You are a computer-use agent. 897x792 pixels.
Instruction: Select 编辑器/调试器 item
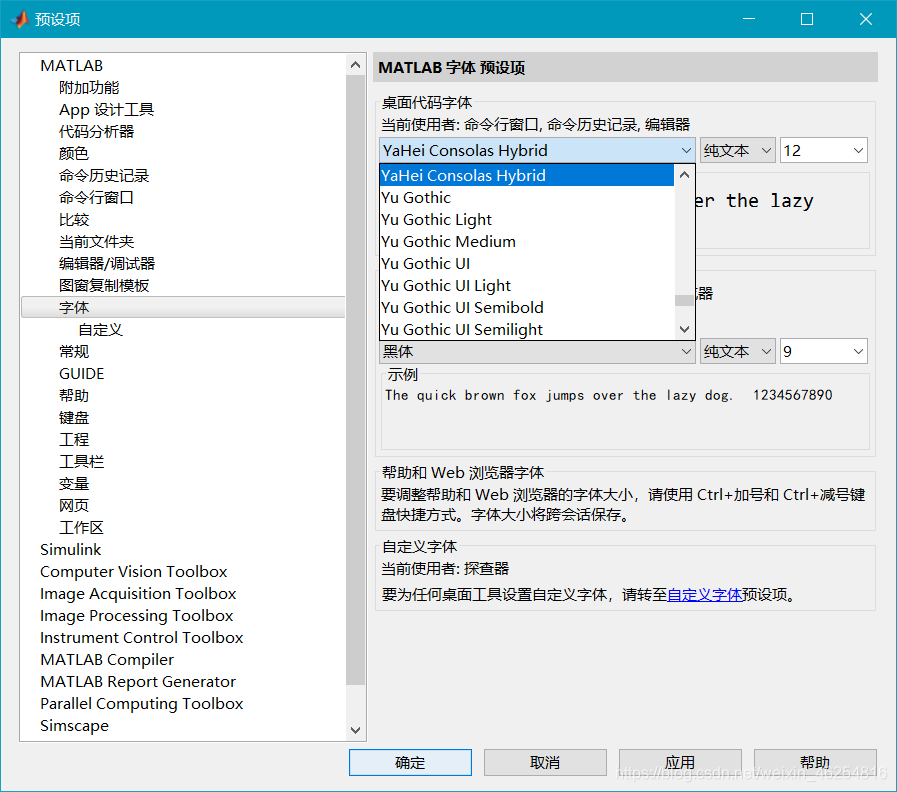[x=107, y=263]
